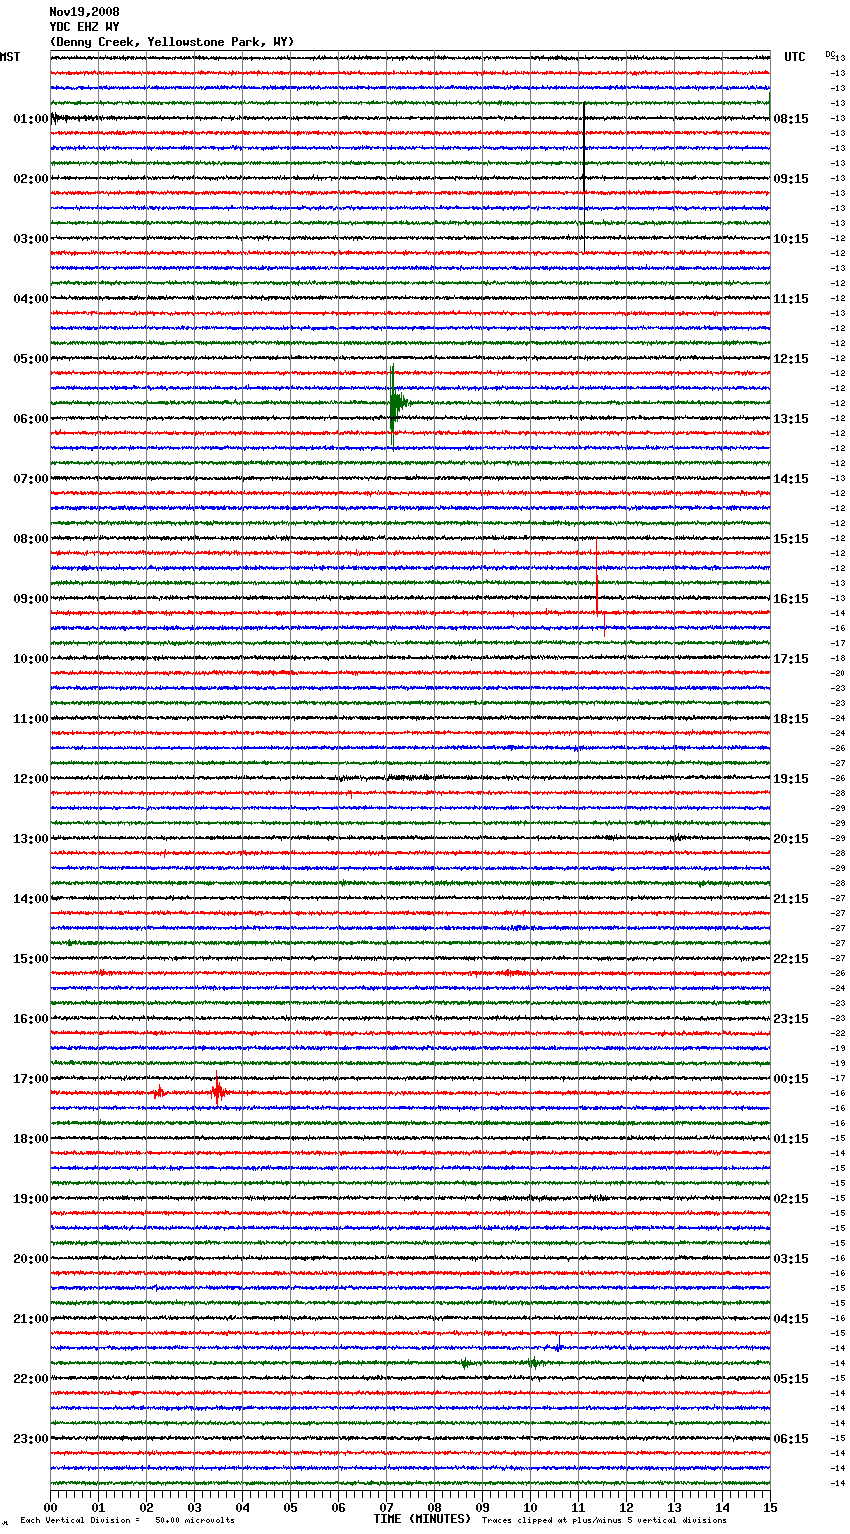Click the 08:15 UTC row label
Image resolution: width=850 pixels, height=1534 pixels.
click(791, 119)
